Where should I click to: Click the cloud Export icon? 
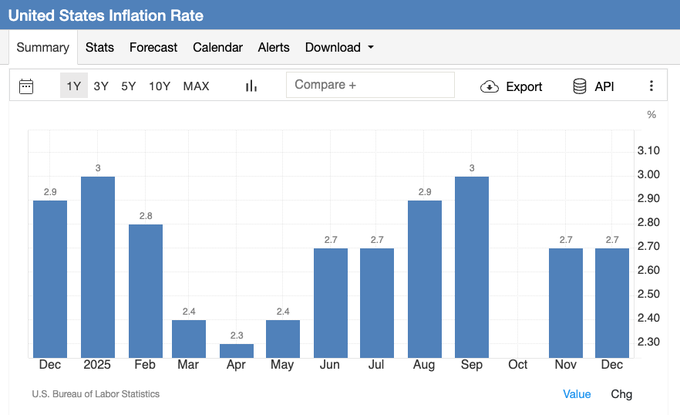point(489,86)
